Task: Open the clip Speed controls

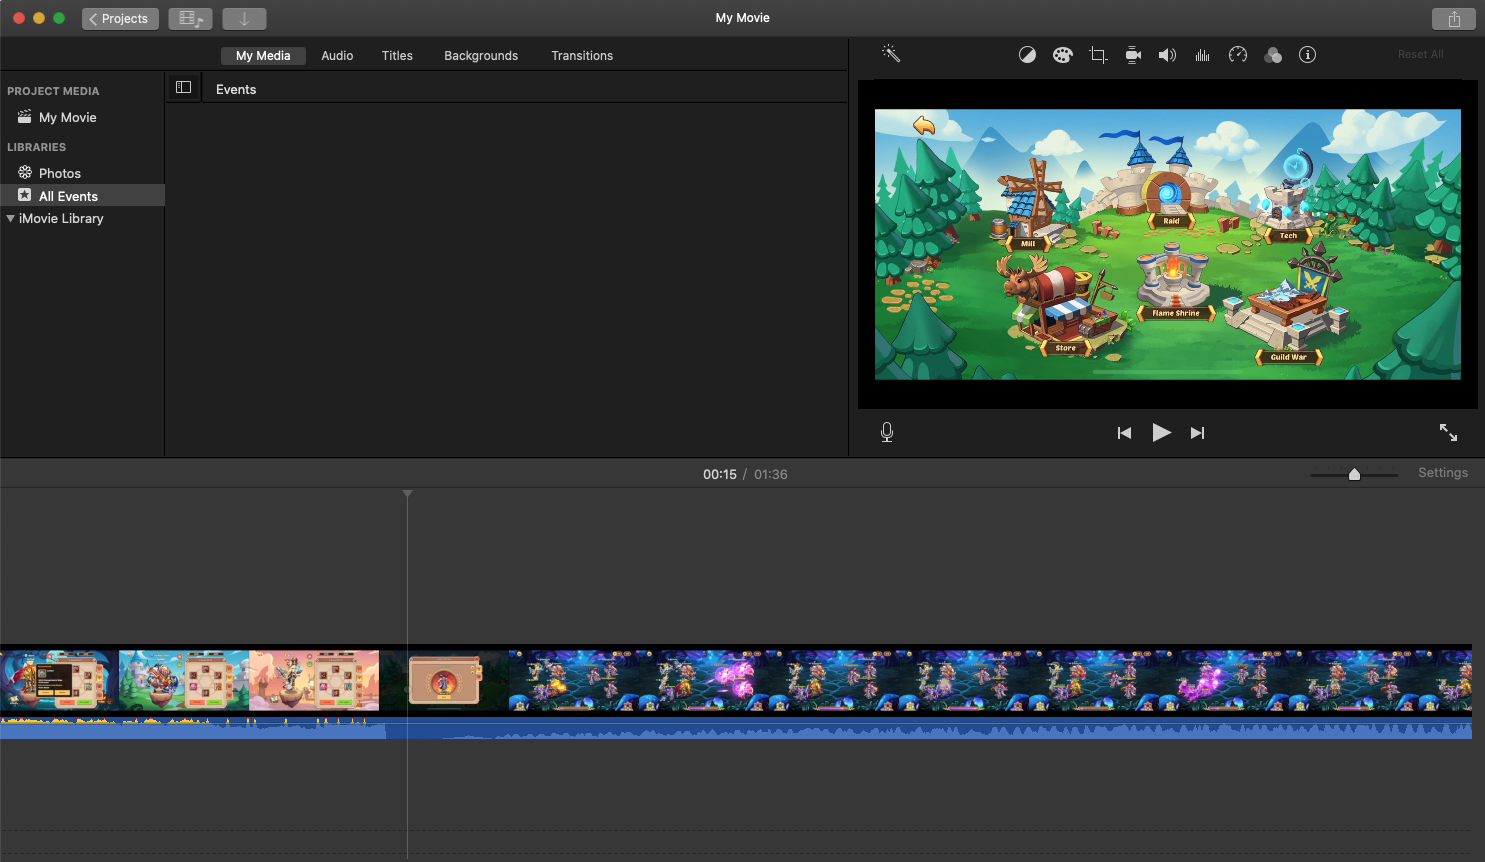Action: 1237,55
